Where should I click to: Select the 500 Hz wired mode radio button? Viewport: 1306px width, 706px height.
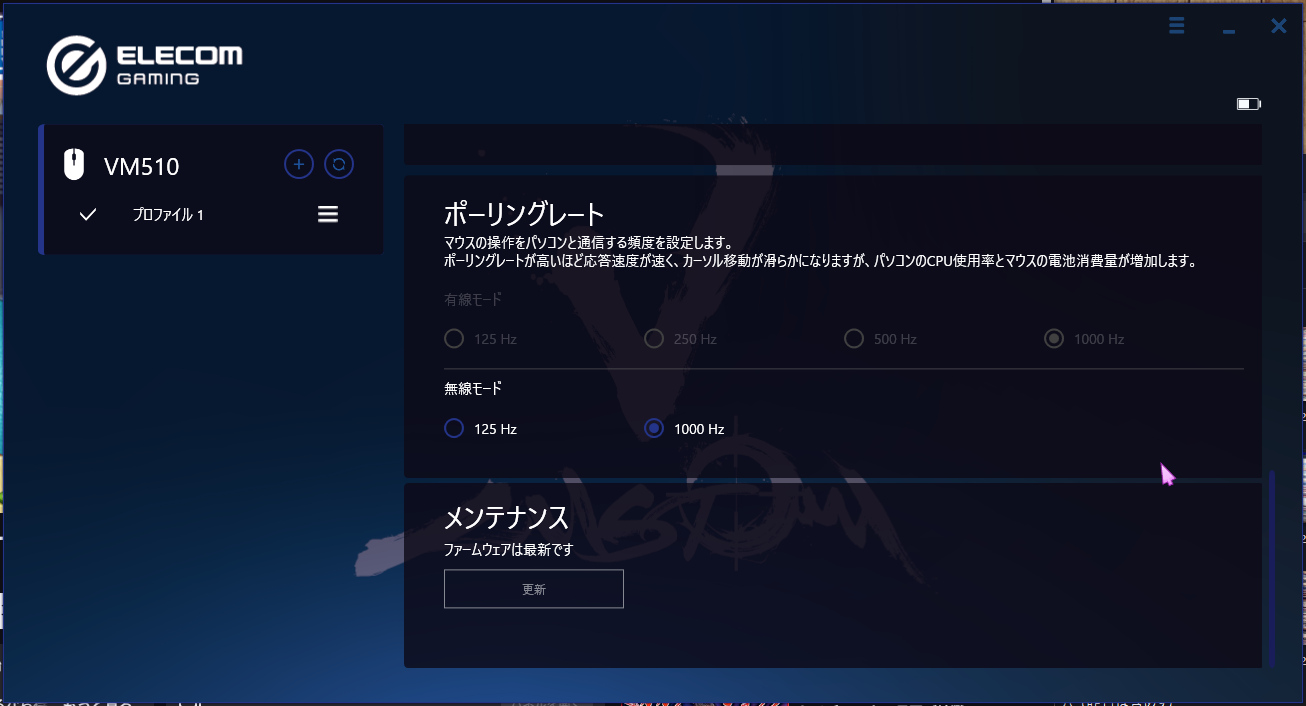pos(854,338)
